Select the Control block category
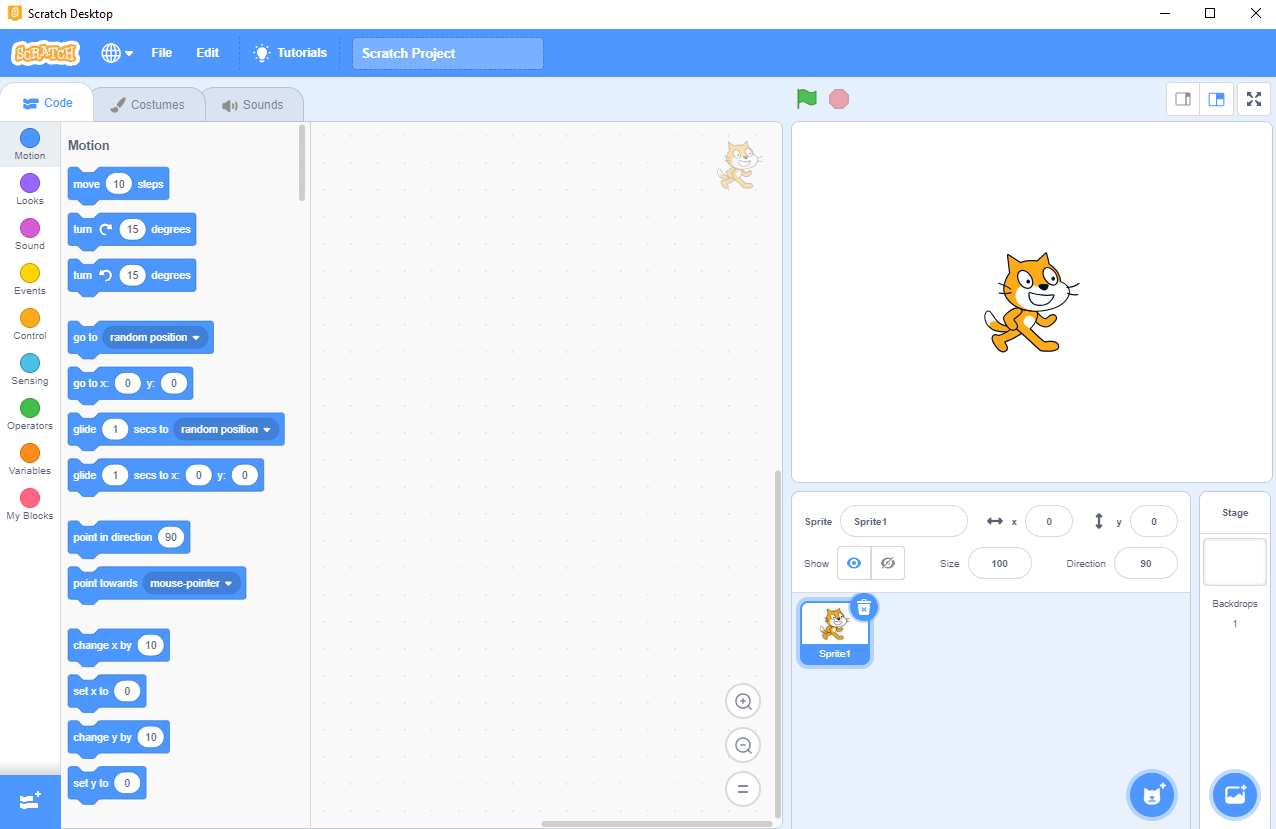The height and width of the screenshot is (829, 1276). click(x=30, y=324)
